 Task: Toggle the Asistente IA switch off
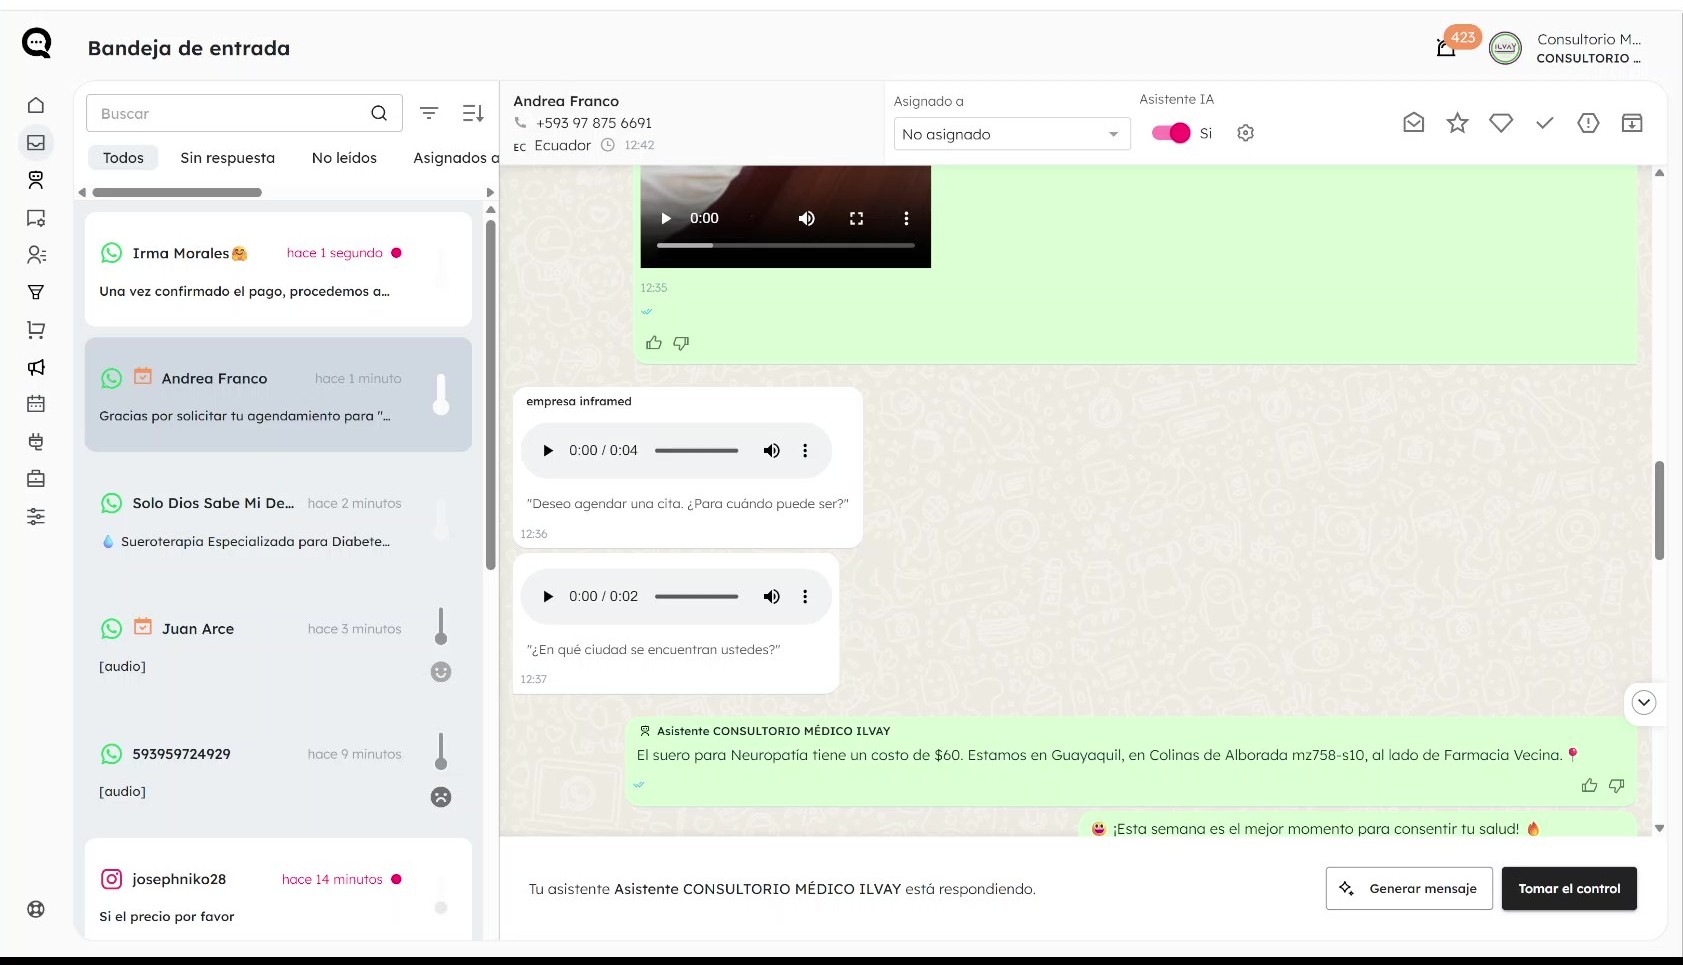[1170, 133]
